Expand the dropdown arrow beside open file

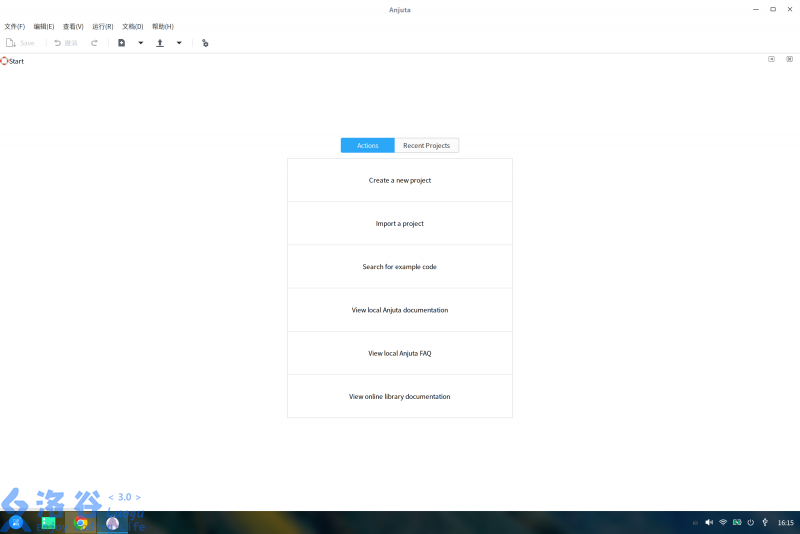click(x=179, y=43)
